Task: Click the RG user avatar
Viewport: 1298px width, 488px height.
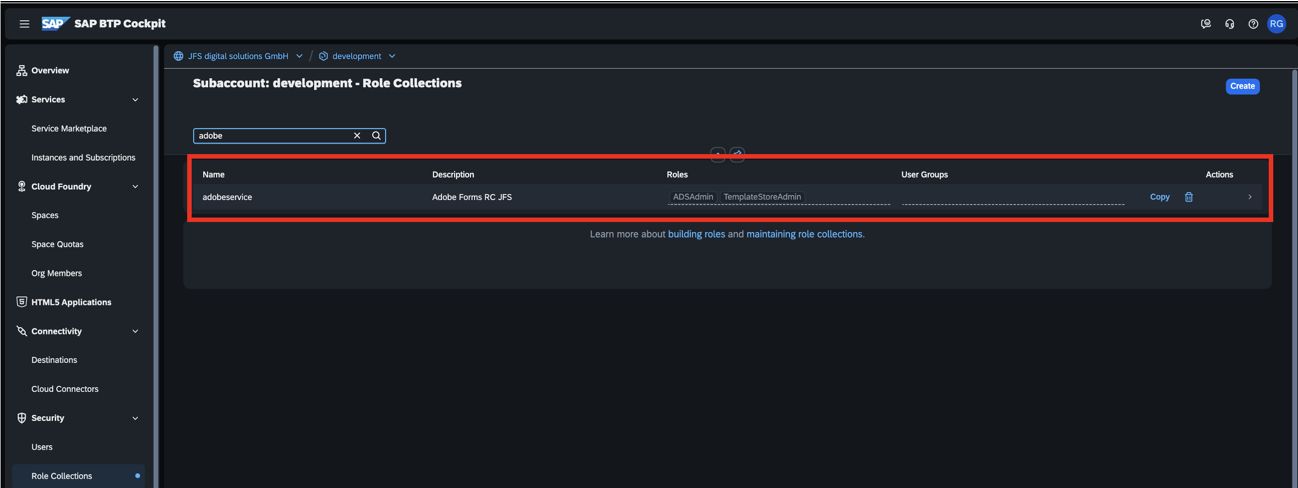Action: [x=1276, y=24]
